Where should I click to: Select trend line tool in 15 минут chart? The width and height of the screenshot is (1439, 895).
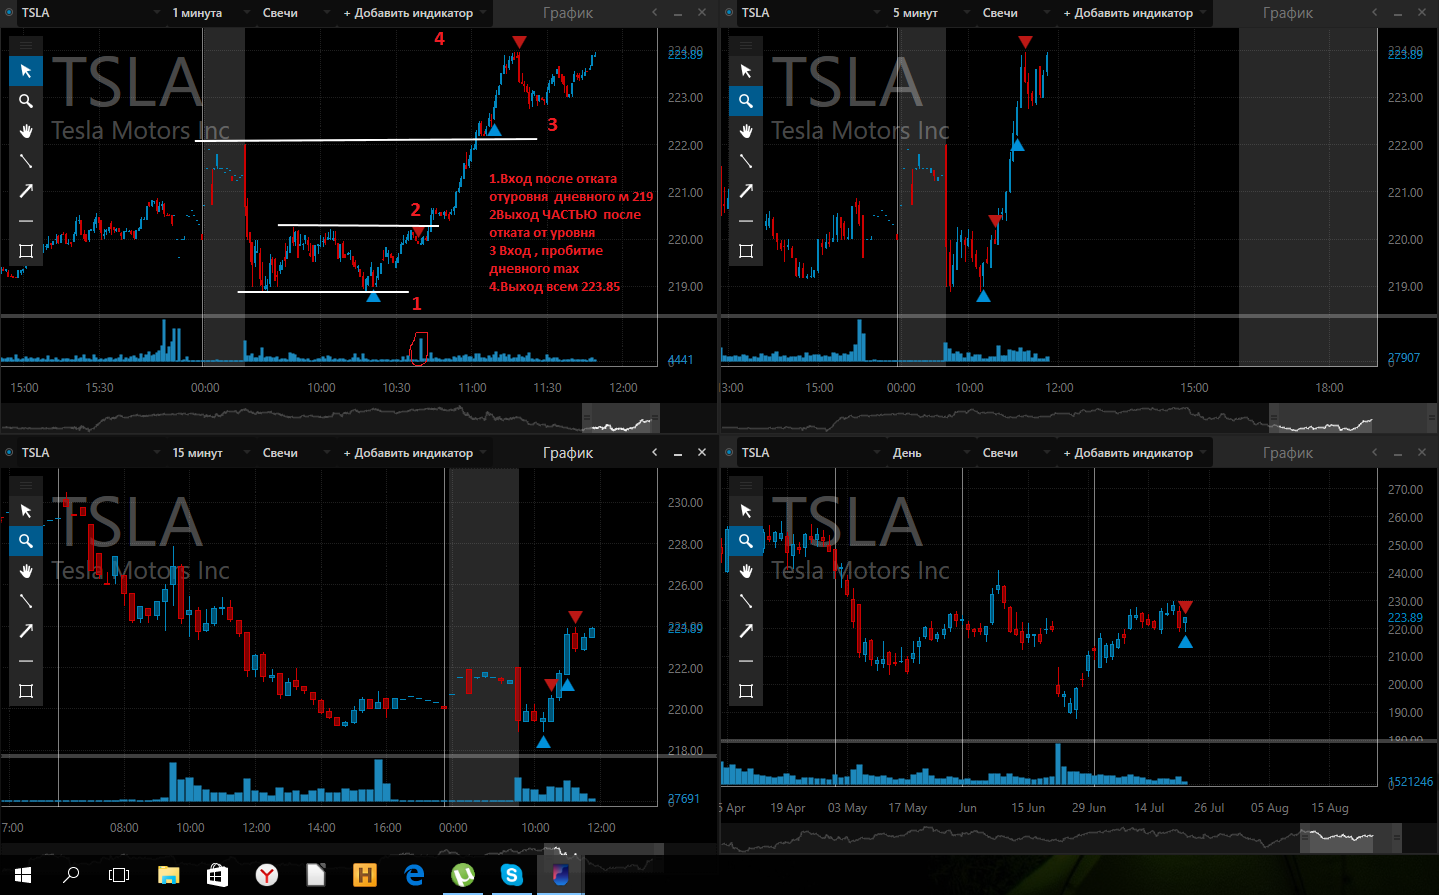click(26, 601)
